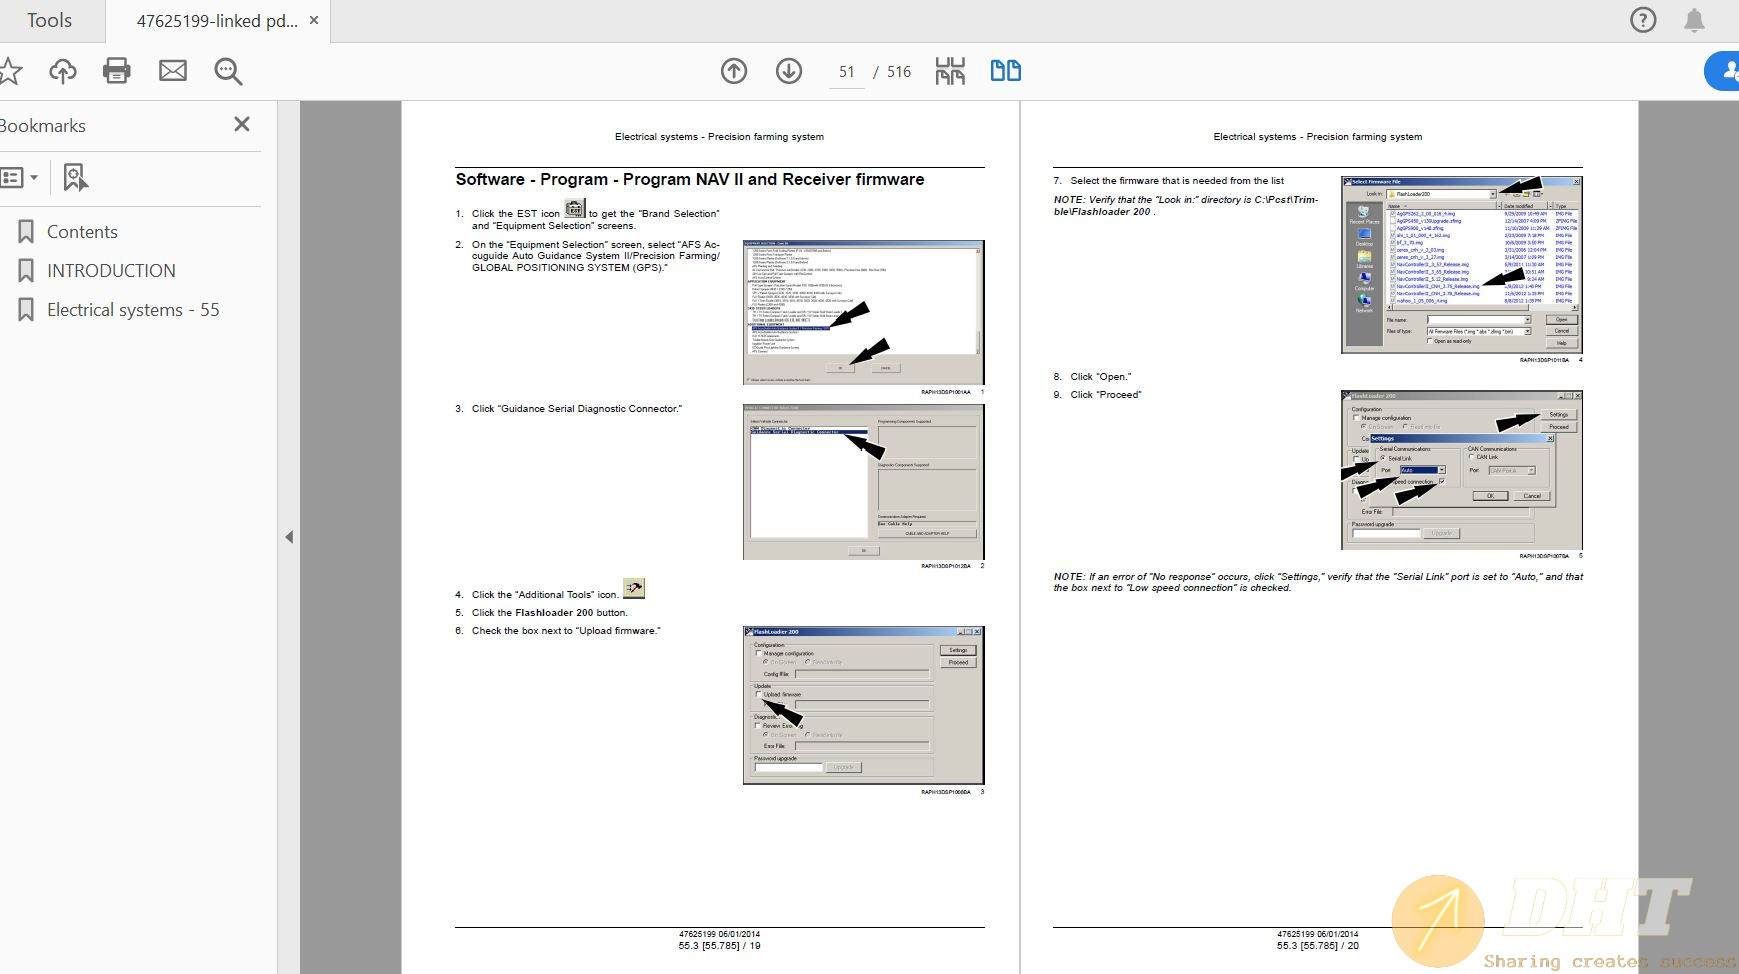Open the find text magnifier tool
Screen dimensions: 1739x974
pos(228,71)
